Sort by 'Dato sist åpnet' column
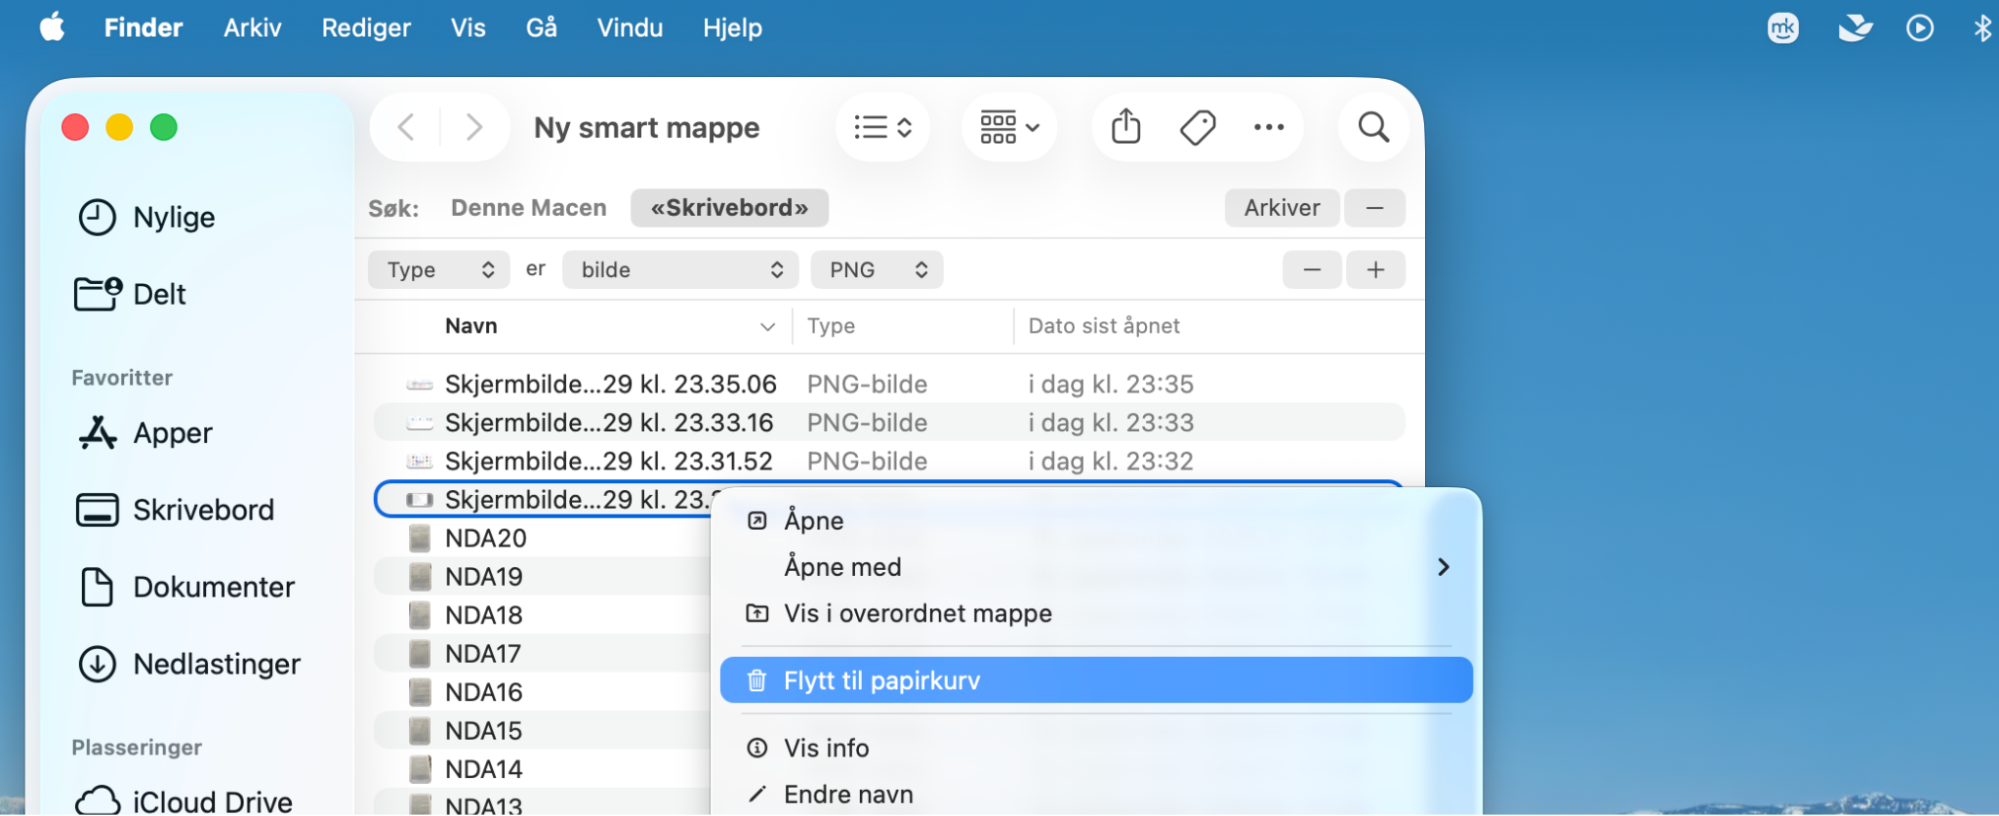The image size is (1999, 816). (1104, 326)
